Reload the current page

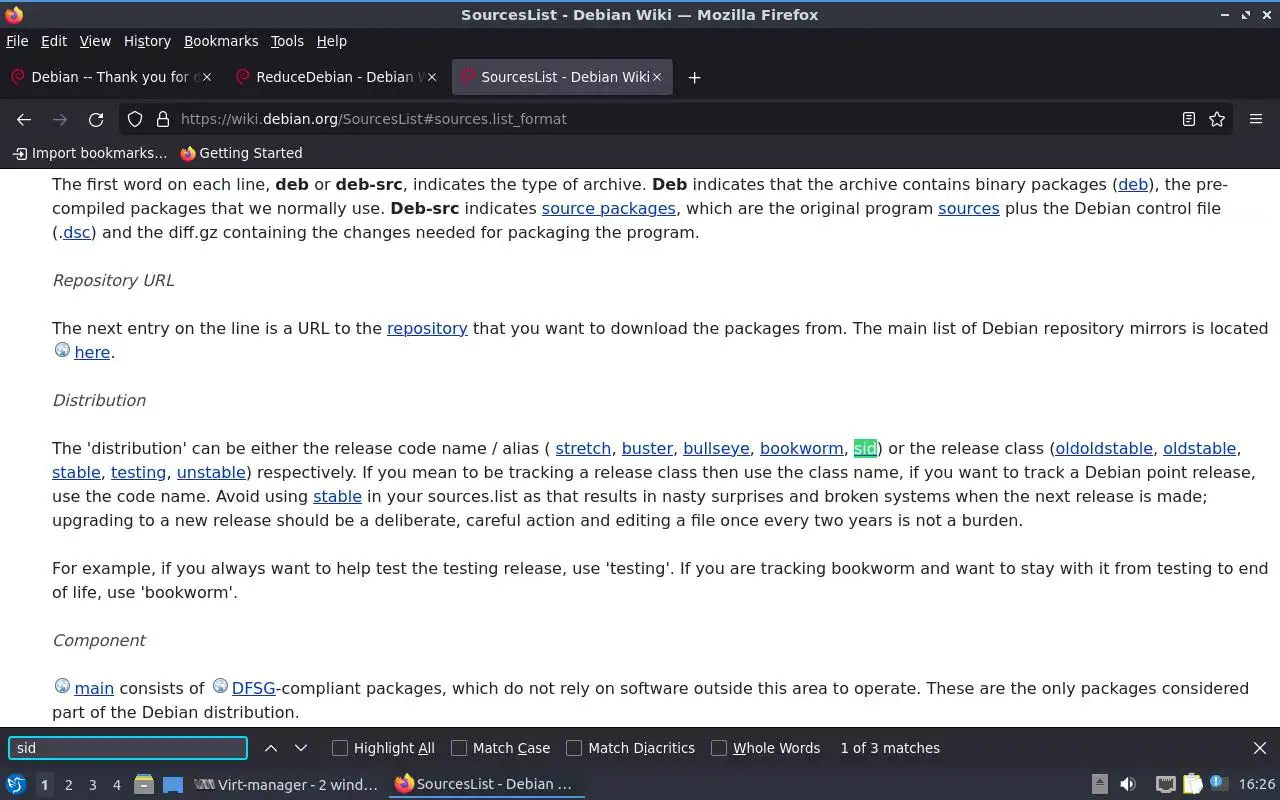coord(96,119)
